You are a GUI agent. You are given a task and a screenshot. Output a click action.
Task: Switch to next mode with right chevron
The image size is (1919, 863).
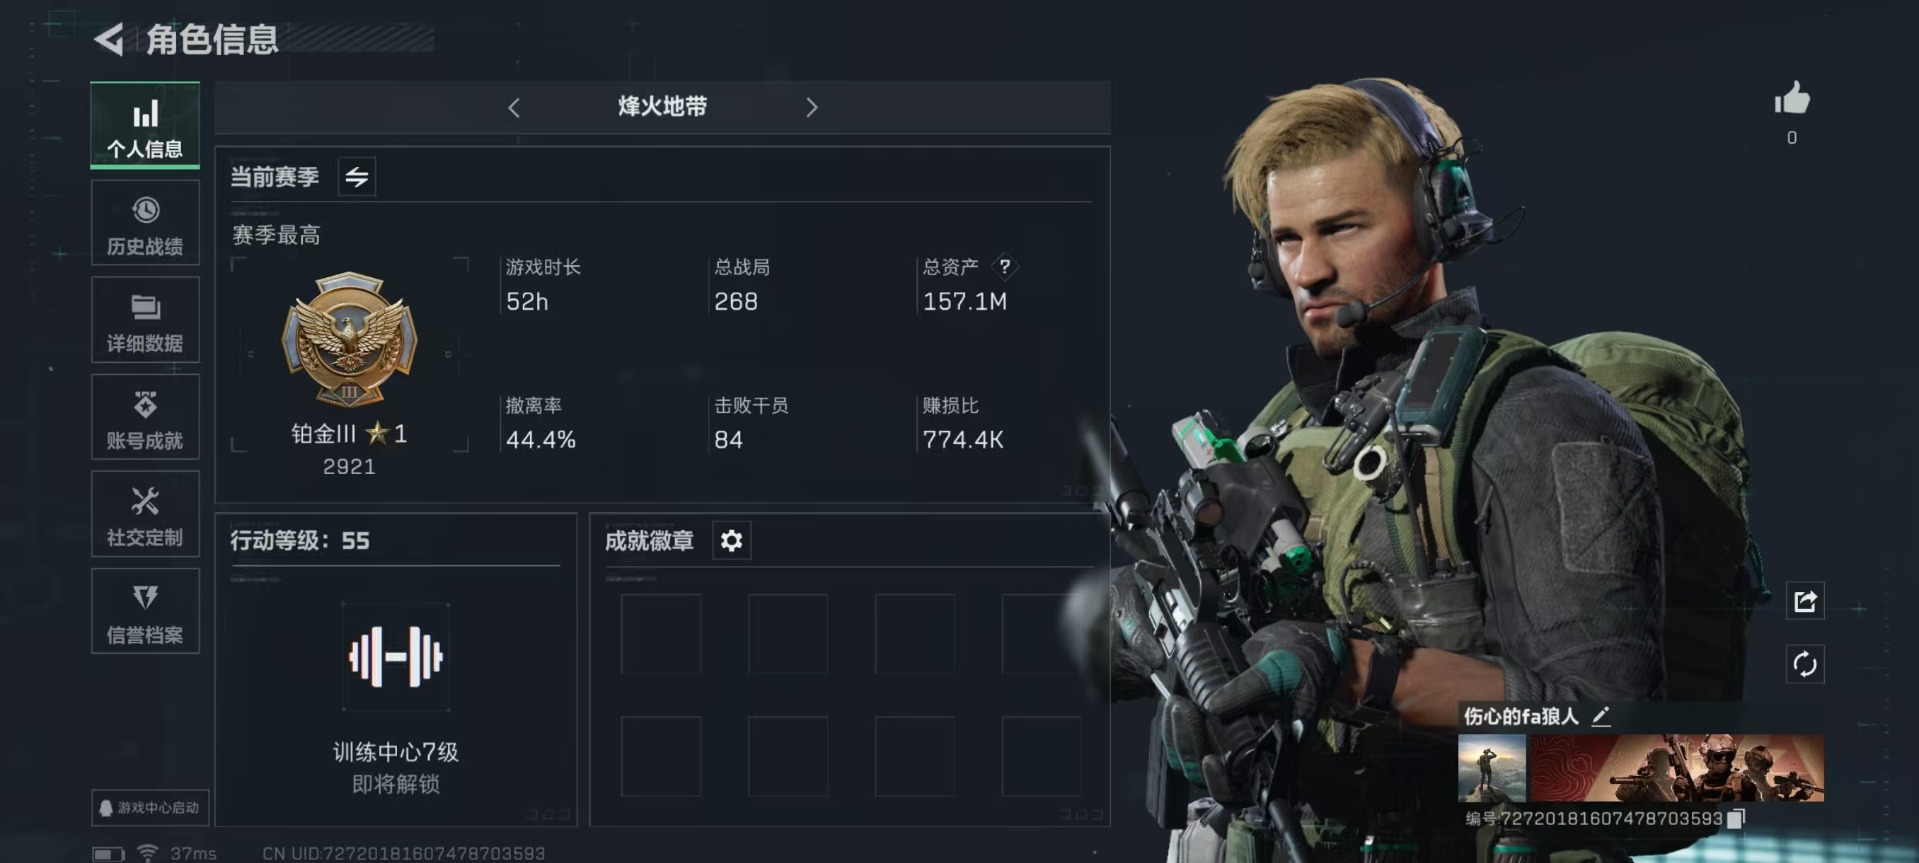pos(811,107)
